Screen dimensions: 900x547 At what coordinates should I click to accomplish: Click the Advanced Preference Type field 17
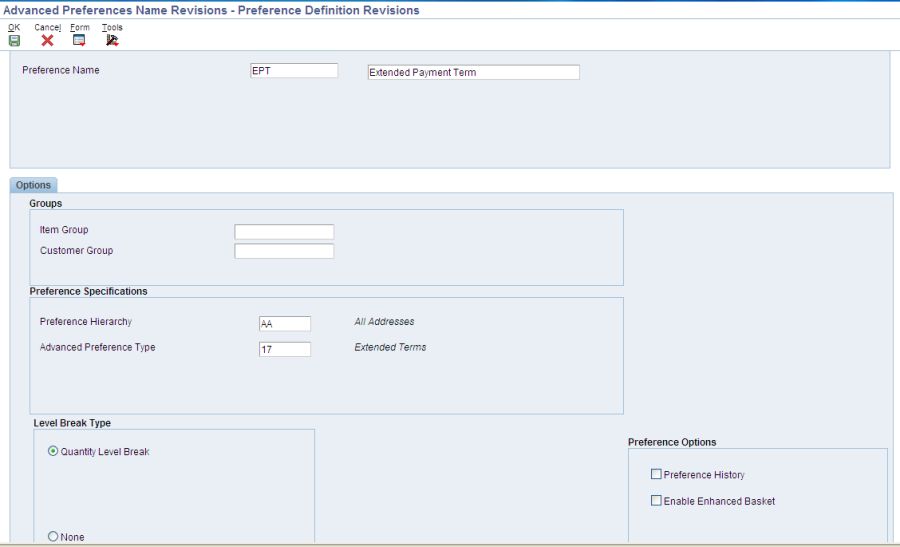(285, 349)
